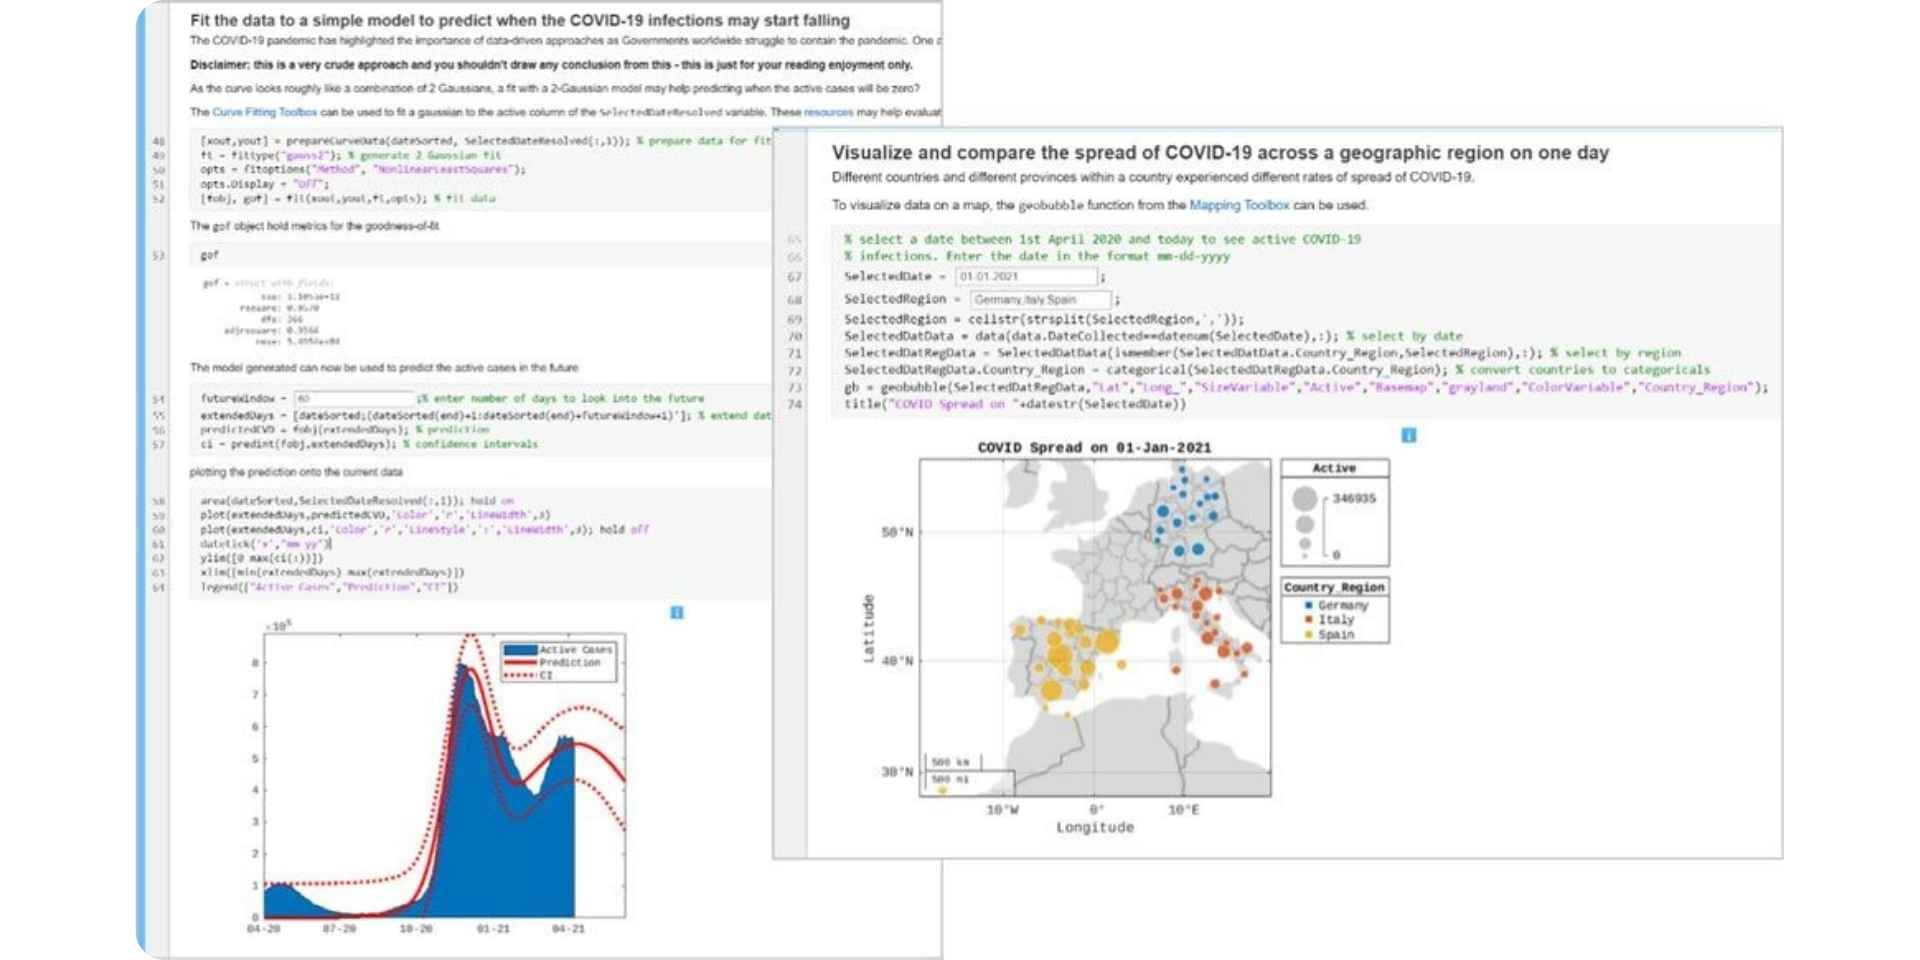Image resolution: width=1920 pixels, height=960 pixels.
Task: Click the 500 km map scale bar
Action: pyautogui.click(x=951, y=762)
